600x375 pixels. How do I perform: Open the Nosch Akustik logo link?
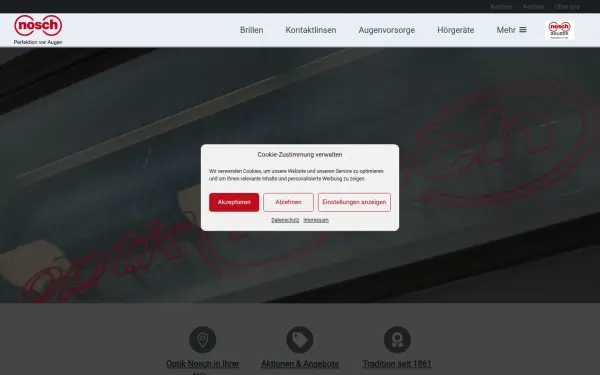pyautogui.click(x=559, y=30)
